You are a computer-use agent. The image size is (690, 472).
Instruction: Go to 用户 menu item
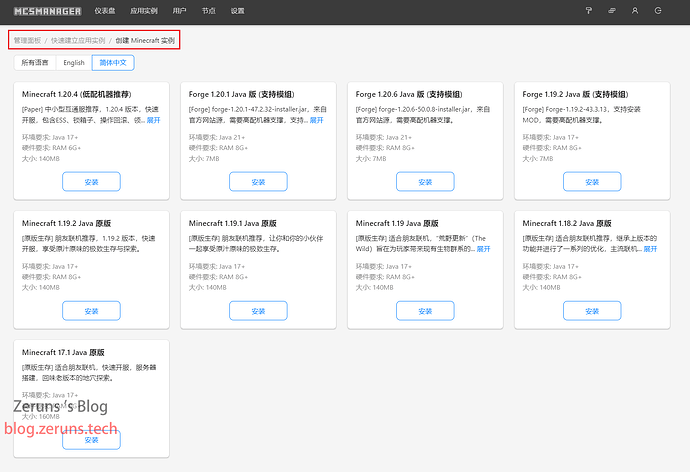point(179,11)
